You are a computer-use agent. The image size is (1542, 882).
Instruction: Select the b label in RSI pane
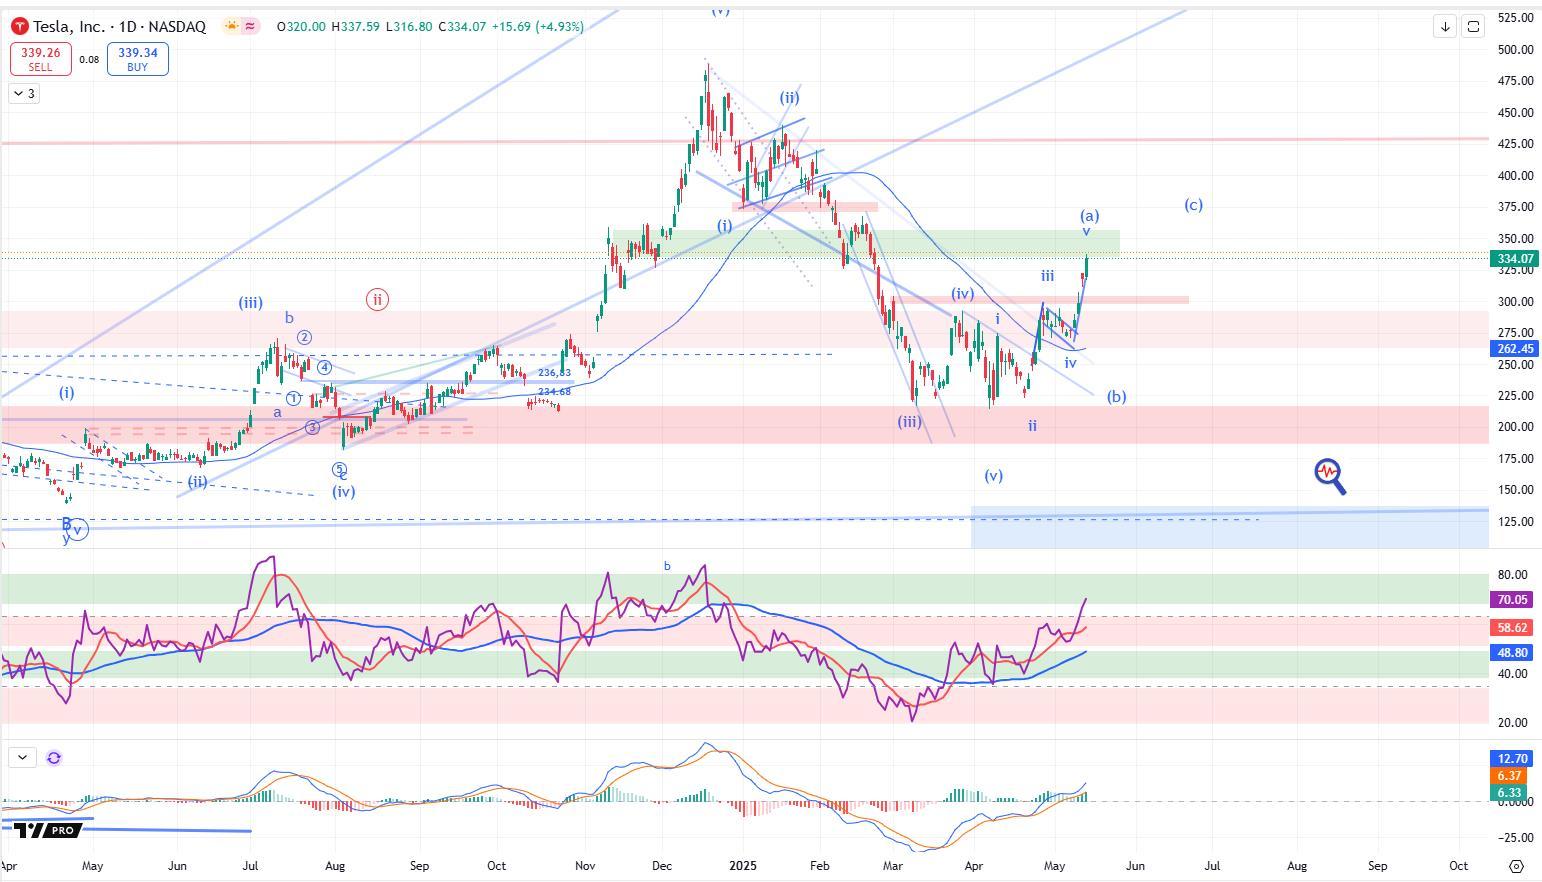tap(667, 566)
